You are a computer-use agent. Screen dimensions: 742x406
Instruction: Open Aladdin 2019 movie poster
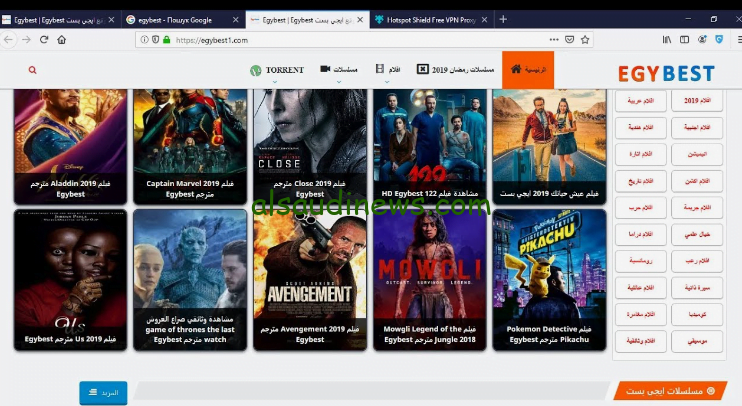pos(71,146)
